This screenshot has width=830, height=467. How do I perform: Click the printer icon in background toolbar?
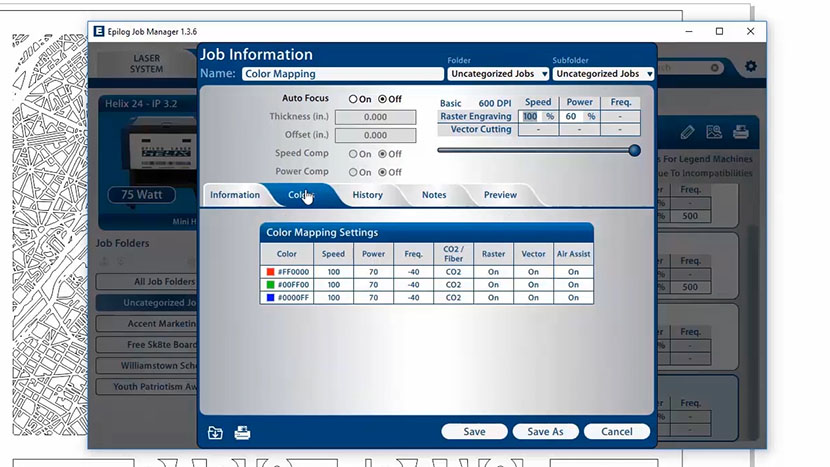click(x=741, y=132)
